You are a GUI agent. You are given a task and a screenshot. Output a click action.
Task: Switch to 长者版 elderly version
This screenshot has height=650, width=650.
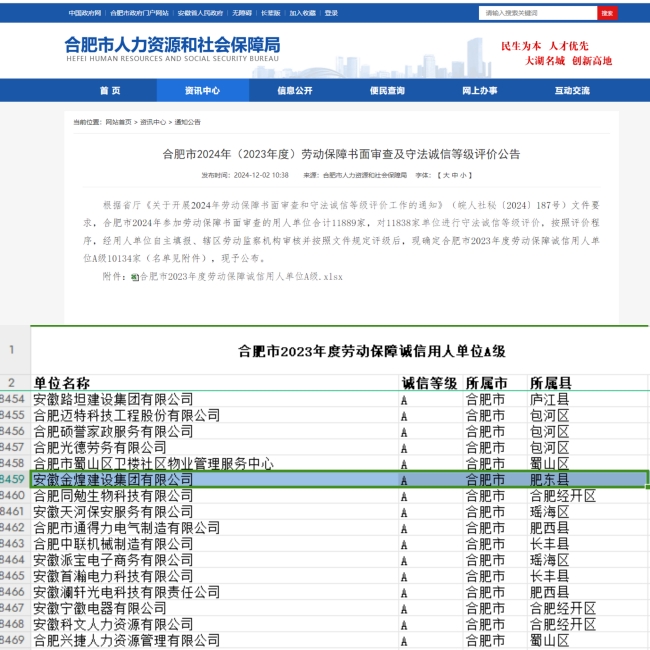(x=270, y=13)
